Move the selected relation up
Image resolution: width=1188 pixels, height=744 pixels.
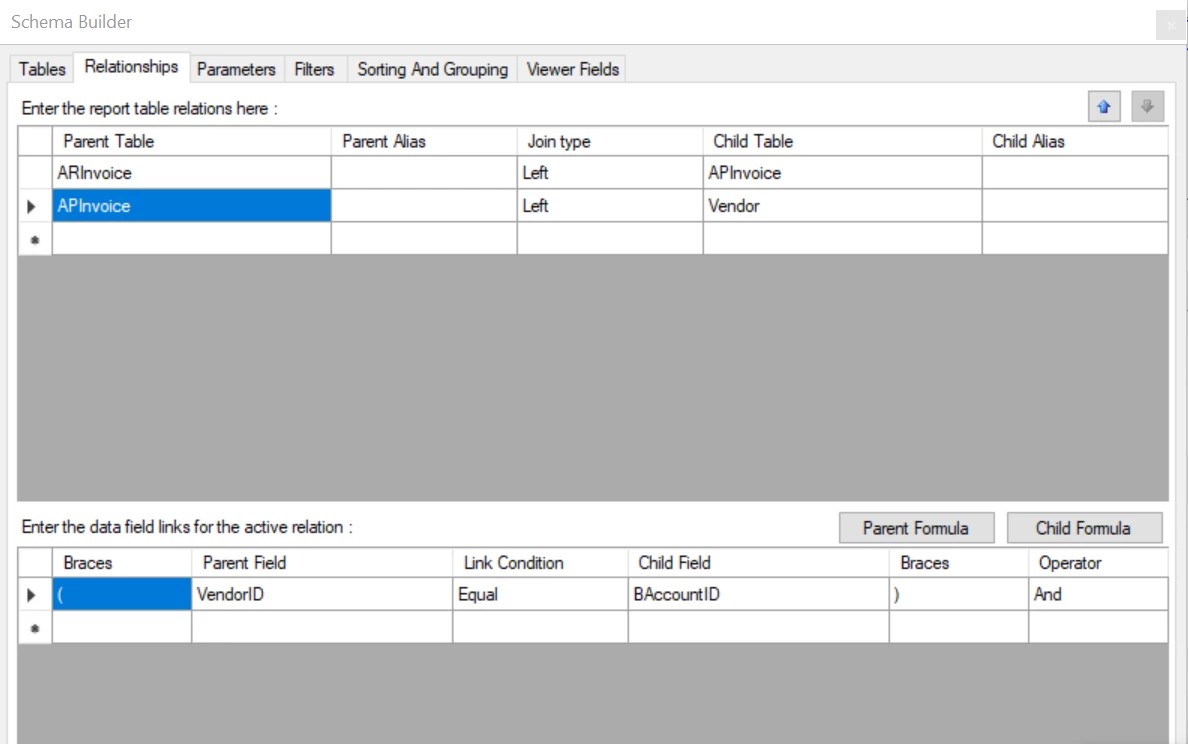click(x=1104, y=107)
